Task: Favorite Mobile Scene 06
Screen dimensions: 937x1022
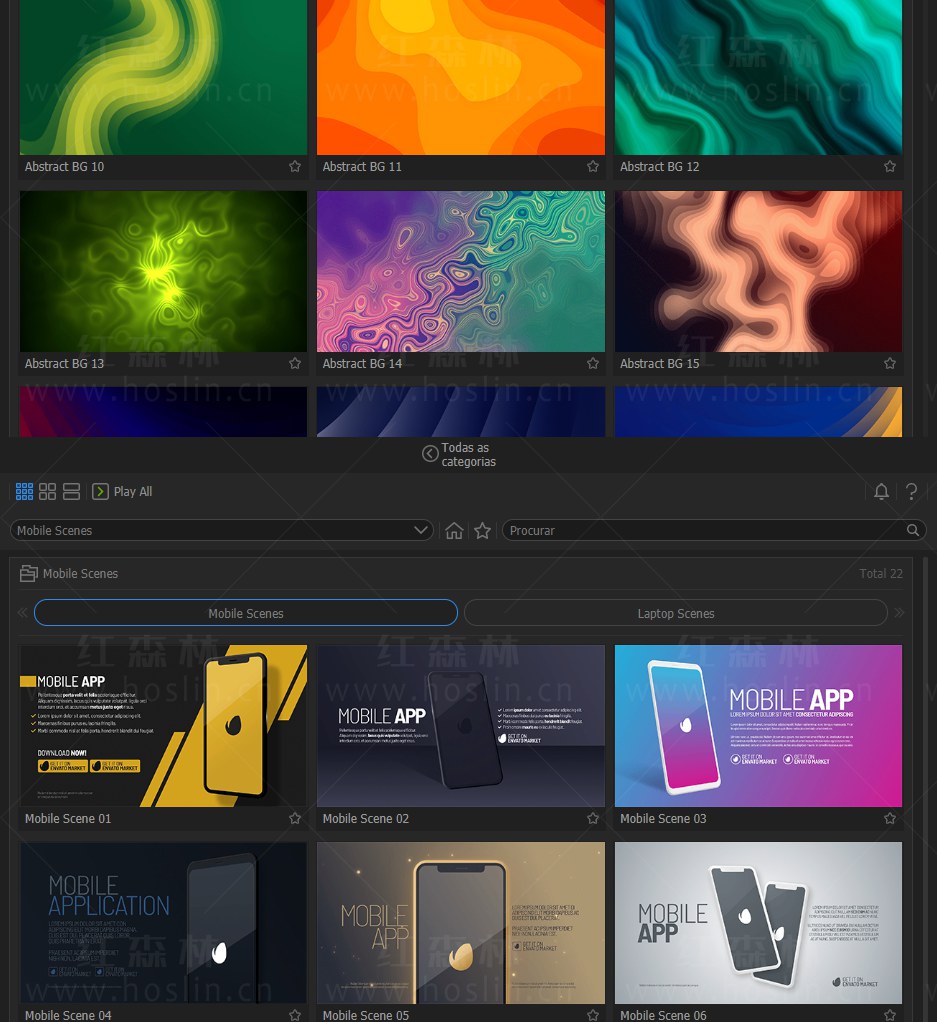Action: tap(890, 1015)
